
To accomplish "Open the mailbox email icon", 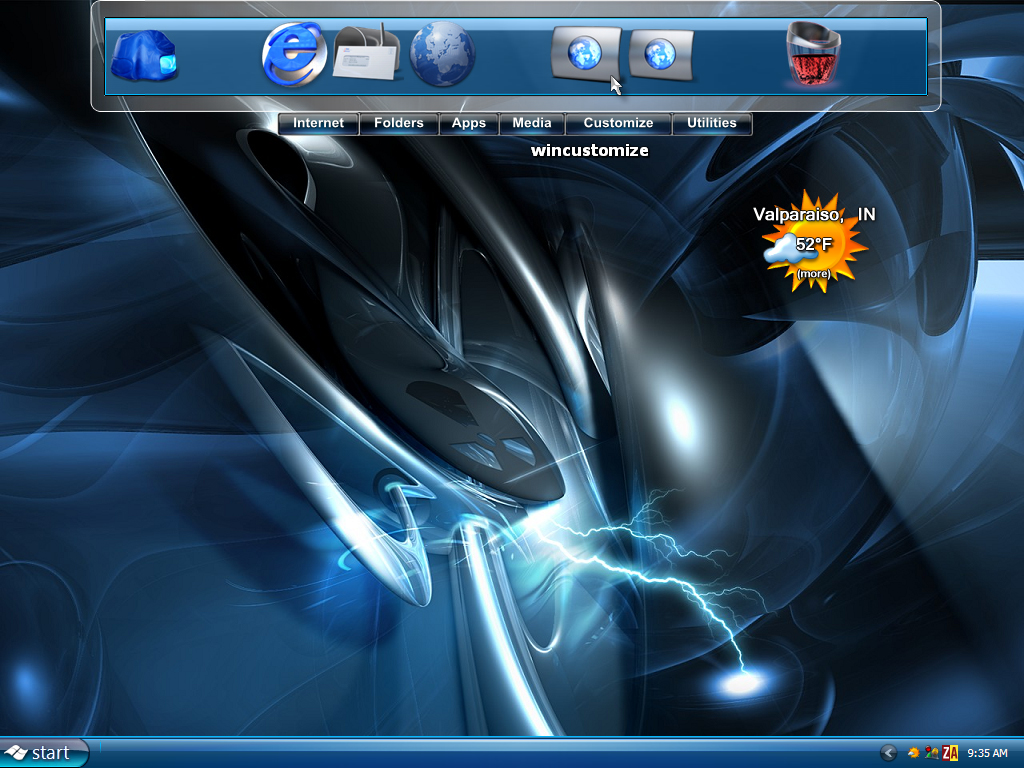I will click(367, 54).
